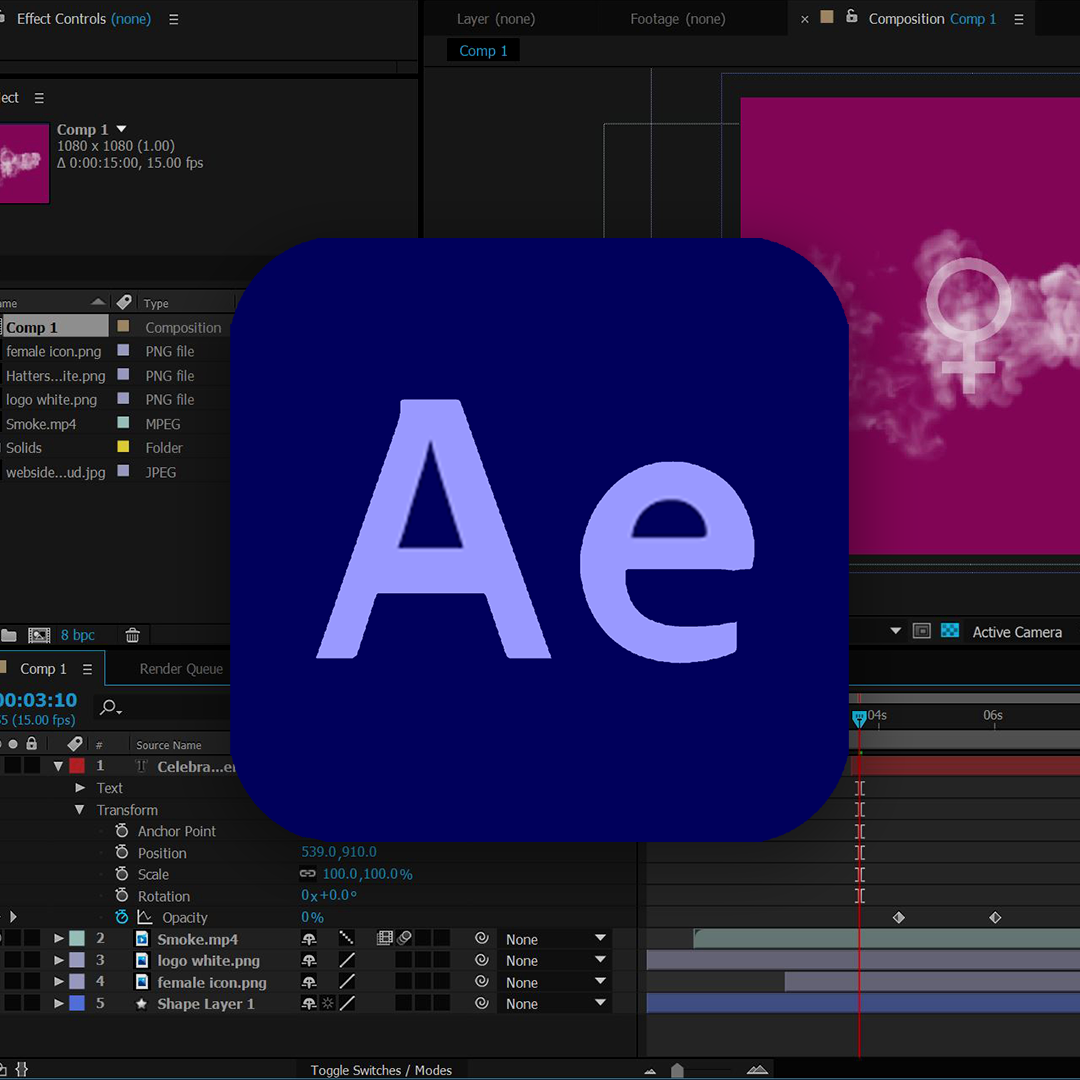1080x1080 pixels.
Task: Click the lock icon on Composition tab
Action: pos(852,18)
